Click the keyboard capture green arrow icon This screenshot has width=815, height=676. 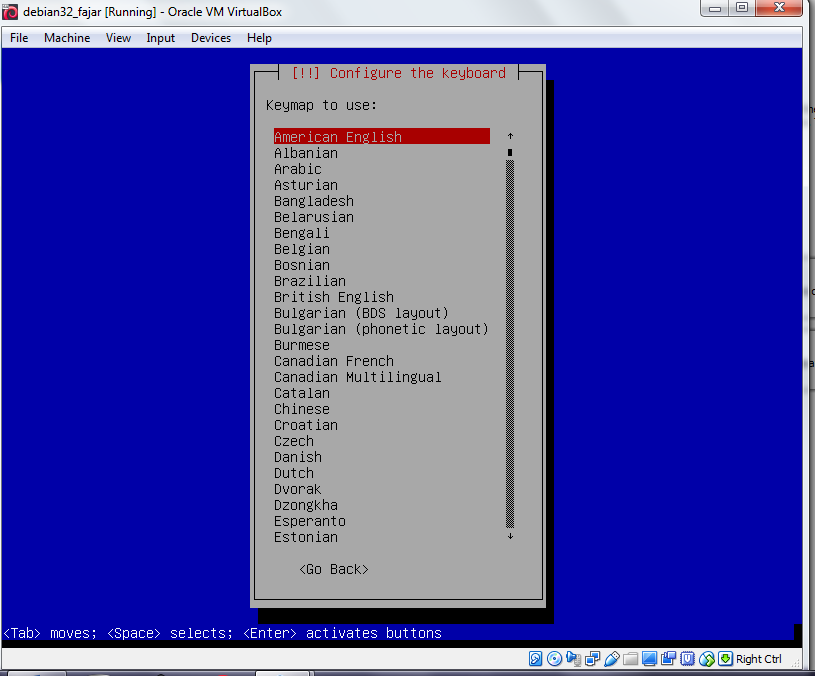pos(726,659)
